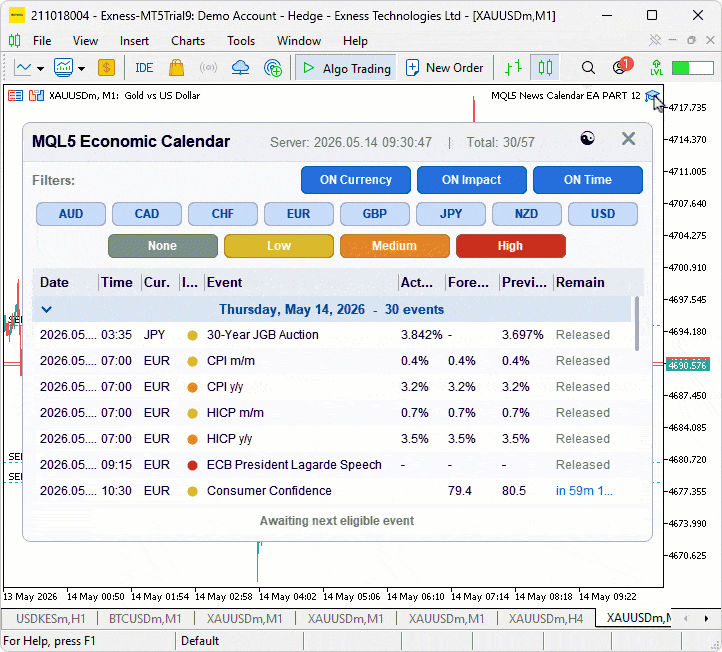
Task: Open the Charts menu
Action: pos(188,41)
